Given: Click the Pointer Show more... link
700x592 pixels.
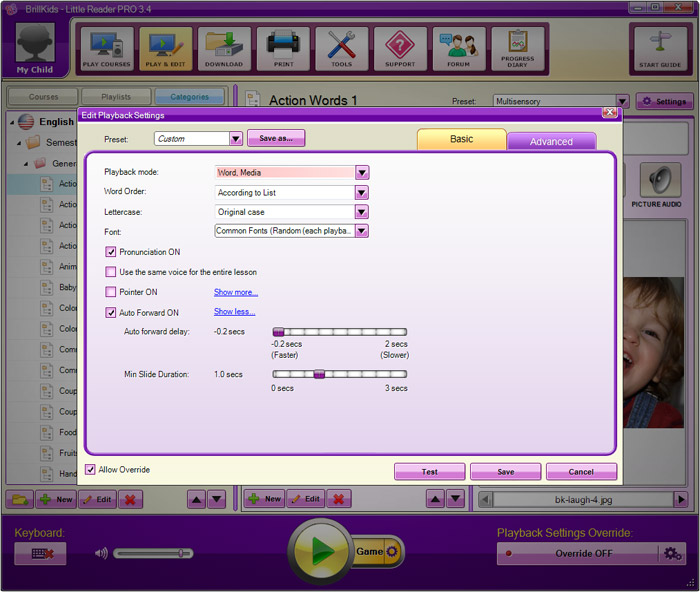Looking at the screenshot, I should 236,292.
